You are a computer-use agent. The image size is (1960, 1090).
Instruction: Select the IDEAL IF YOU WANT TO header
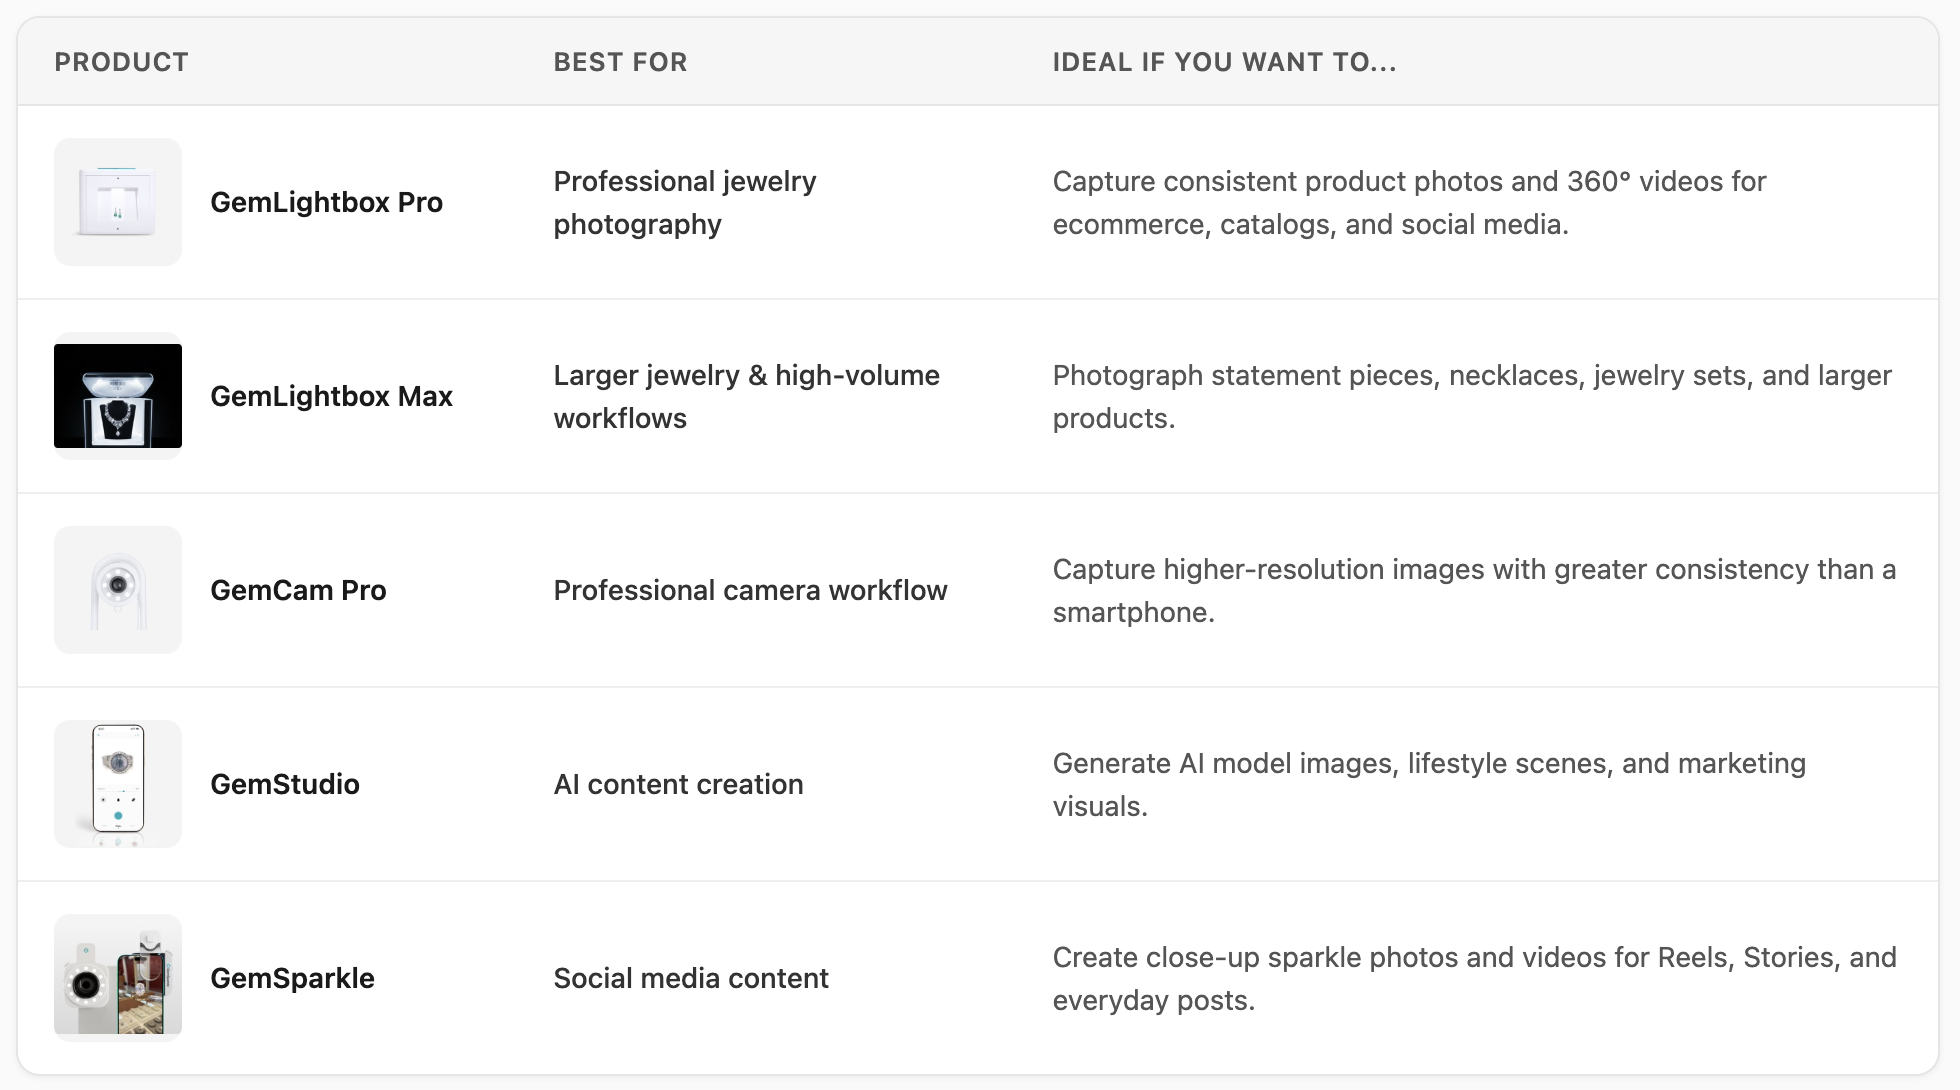(1224, 62)
